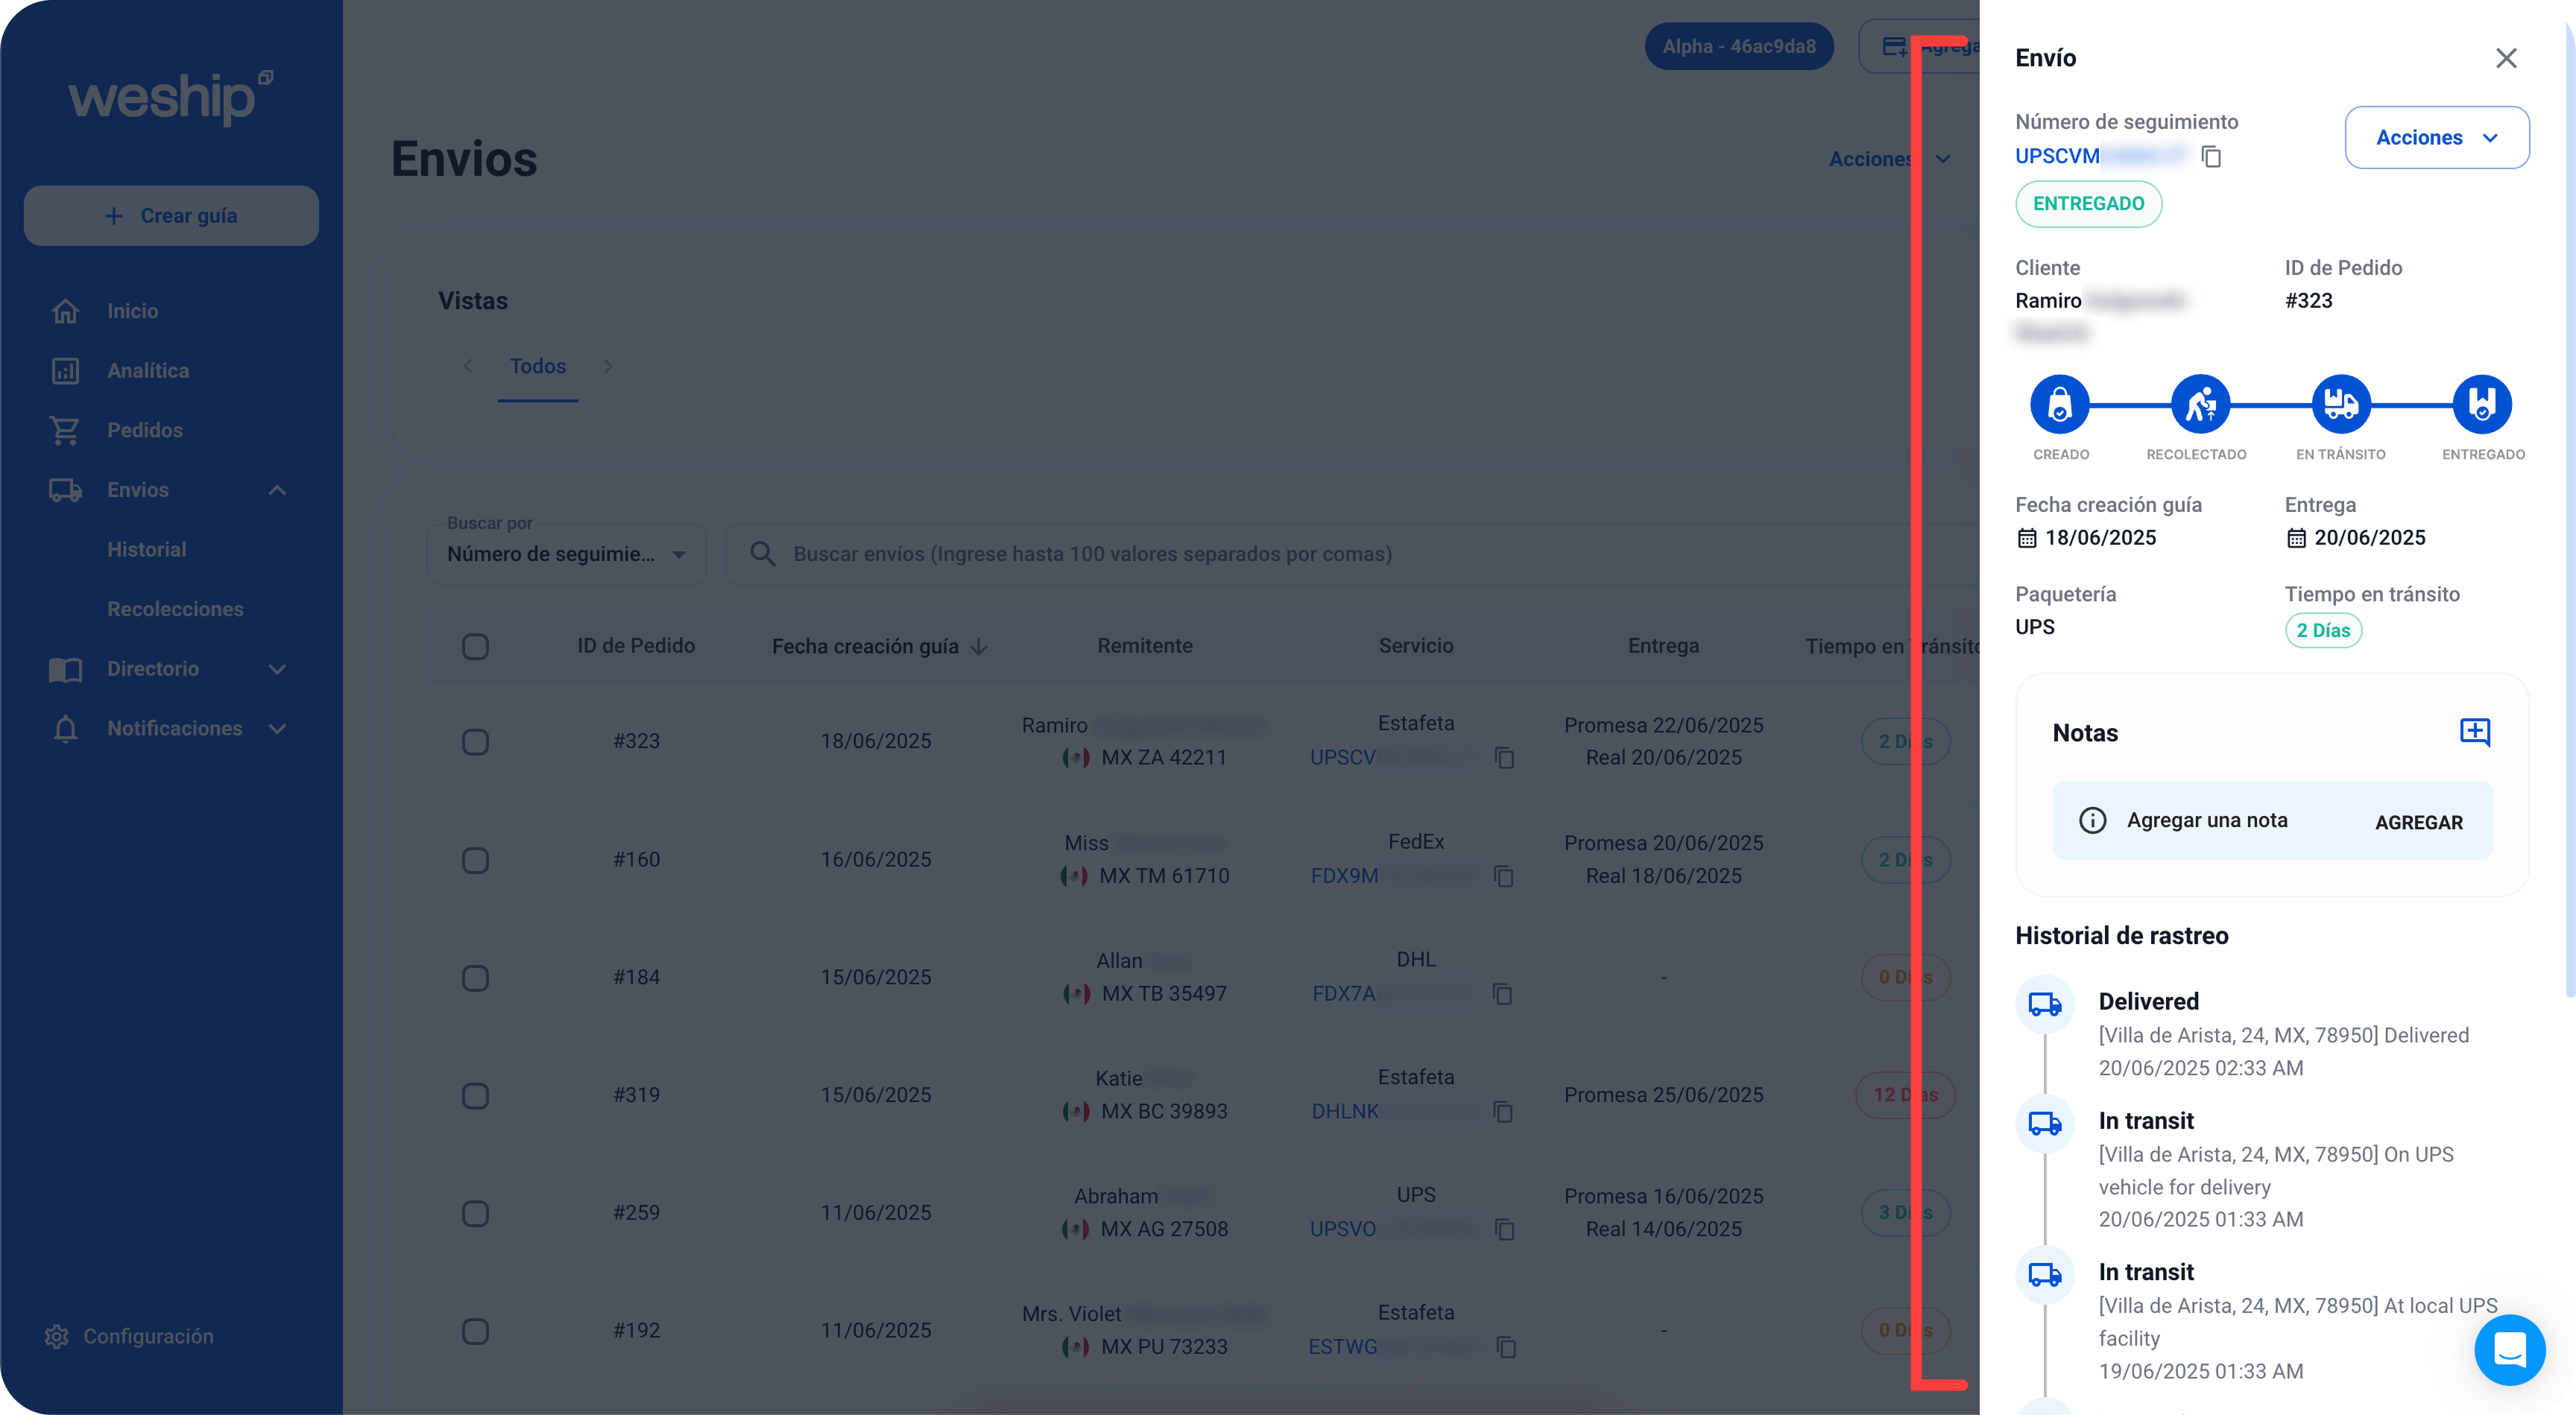This screenshot has width=2576, height=1415.
Task: Open Historial under Envios
Action: coord(147,549)
